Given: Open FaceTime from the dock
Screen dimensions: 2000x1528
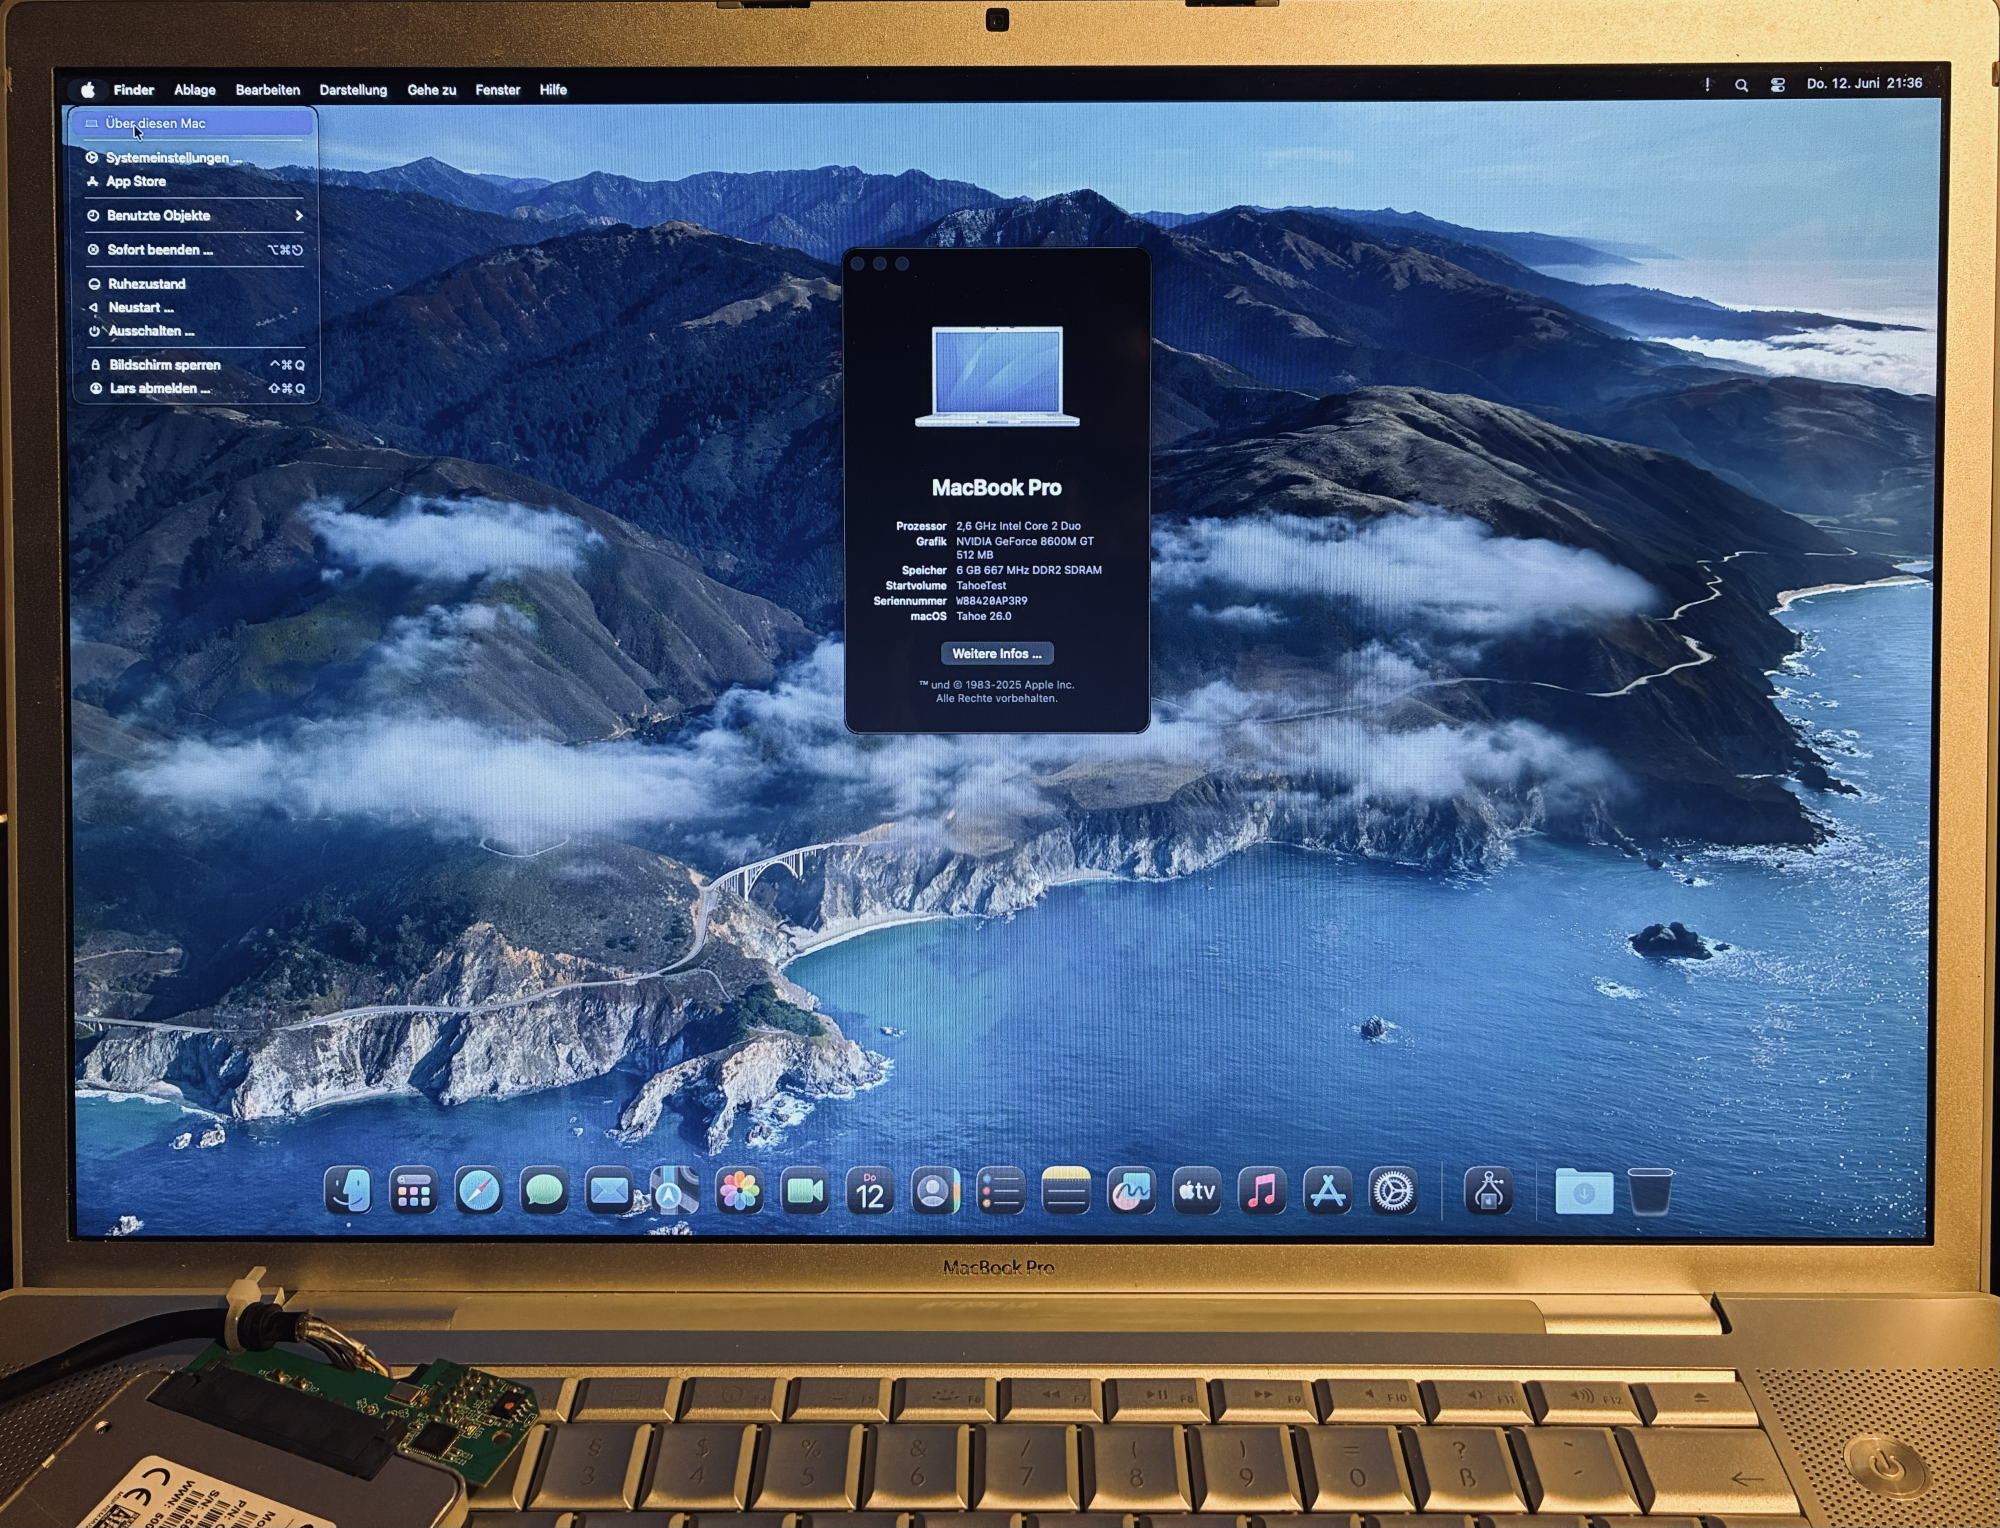Looking at the screenshot, I should (x=804, y=1191).
